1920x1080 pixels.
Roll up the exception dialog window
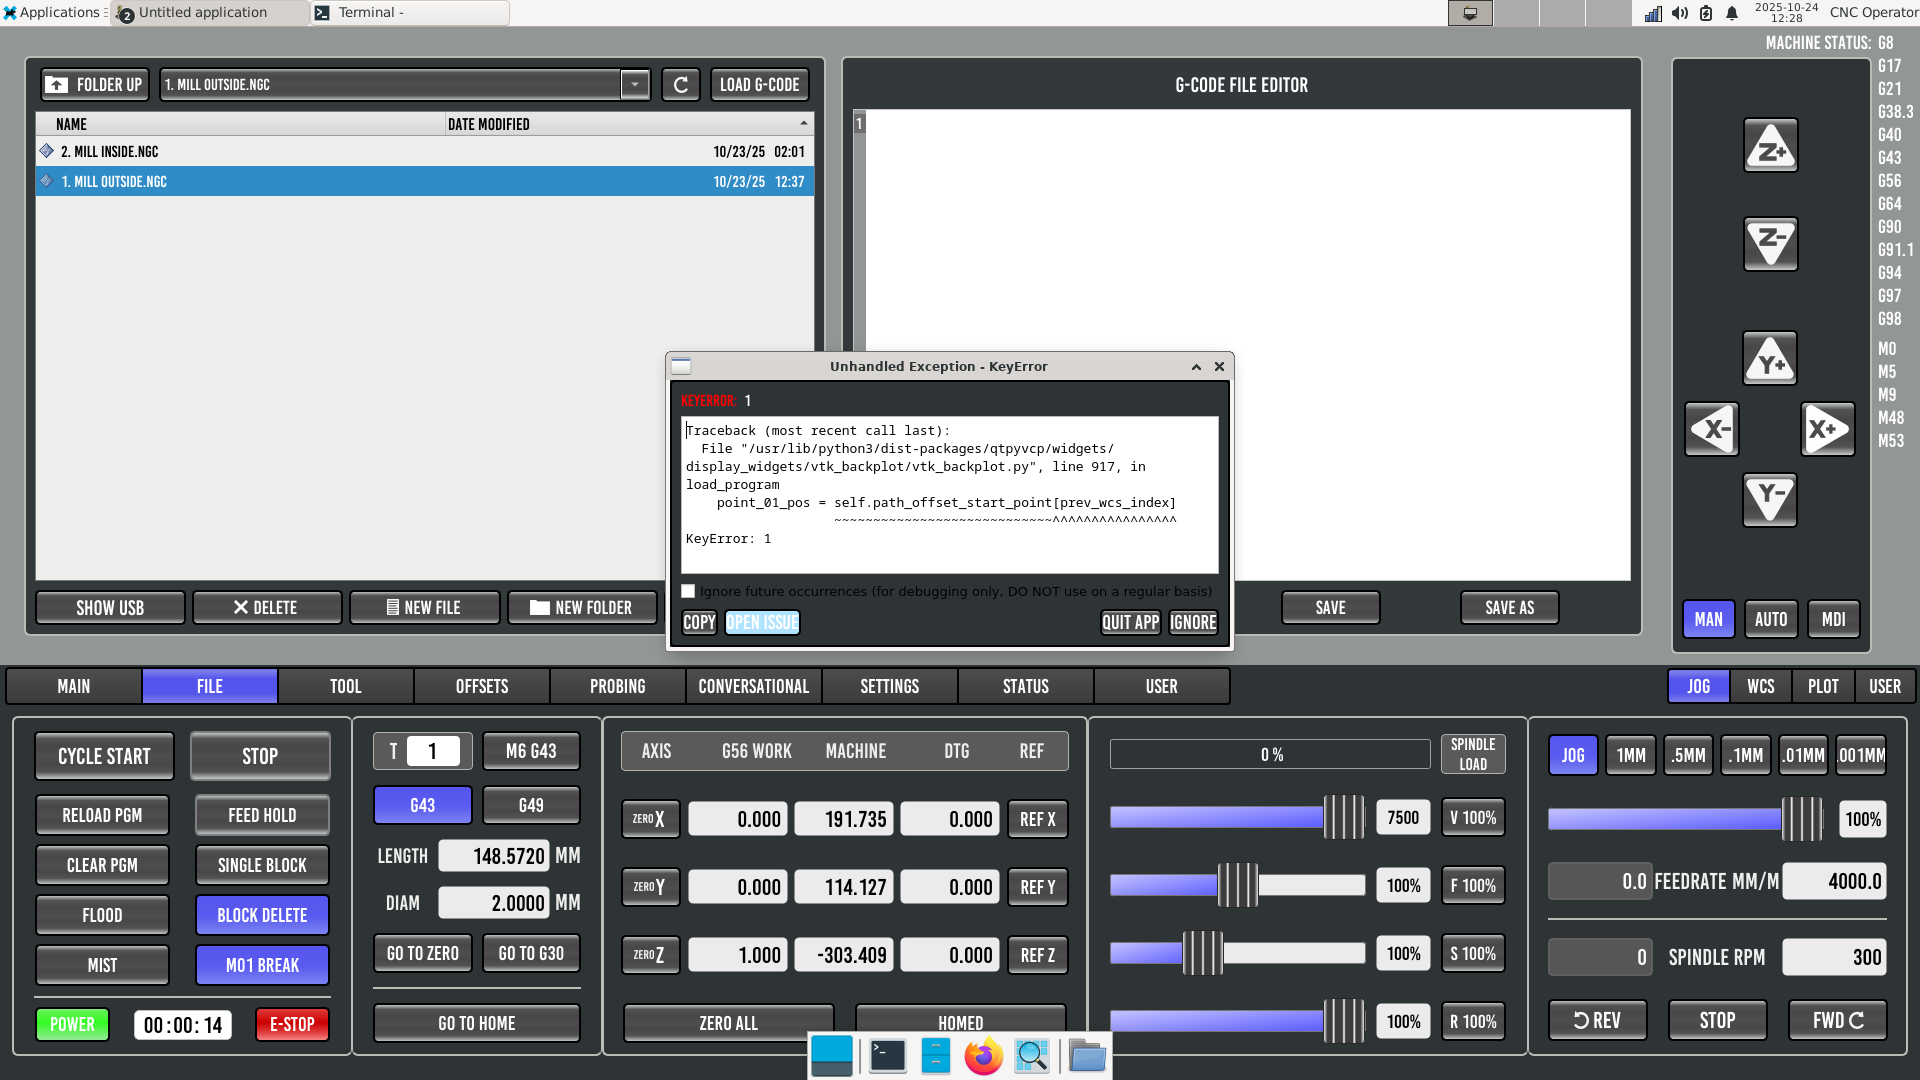[1196, 367]
